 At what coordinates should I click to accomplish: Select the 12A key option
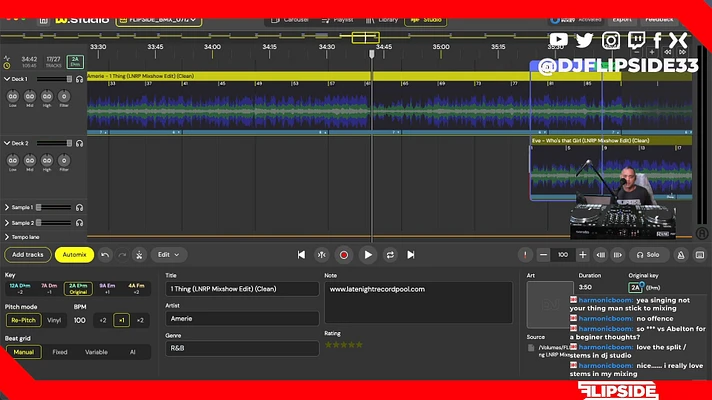coord(20,289)
